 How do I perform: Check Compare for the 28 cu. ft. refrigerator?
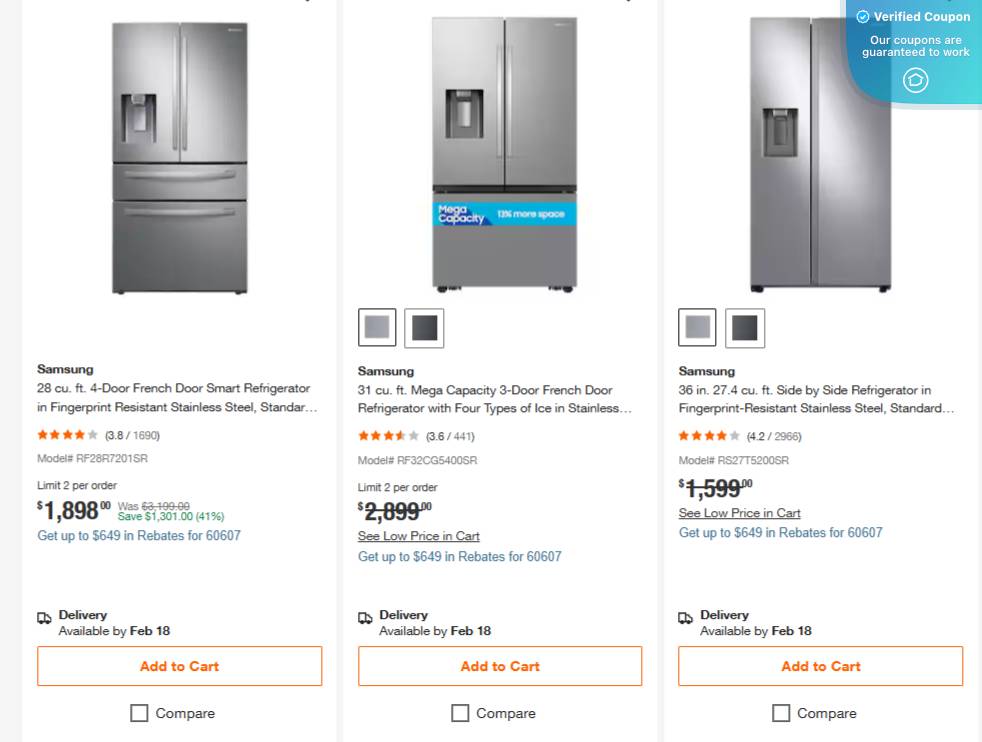point(139,713)
